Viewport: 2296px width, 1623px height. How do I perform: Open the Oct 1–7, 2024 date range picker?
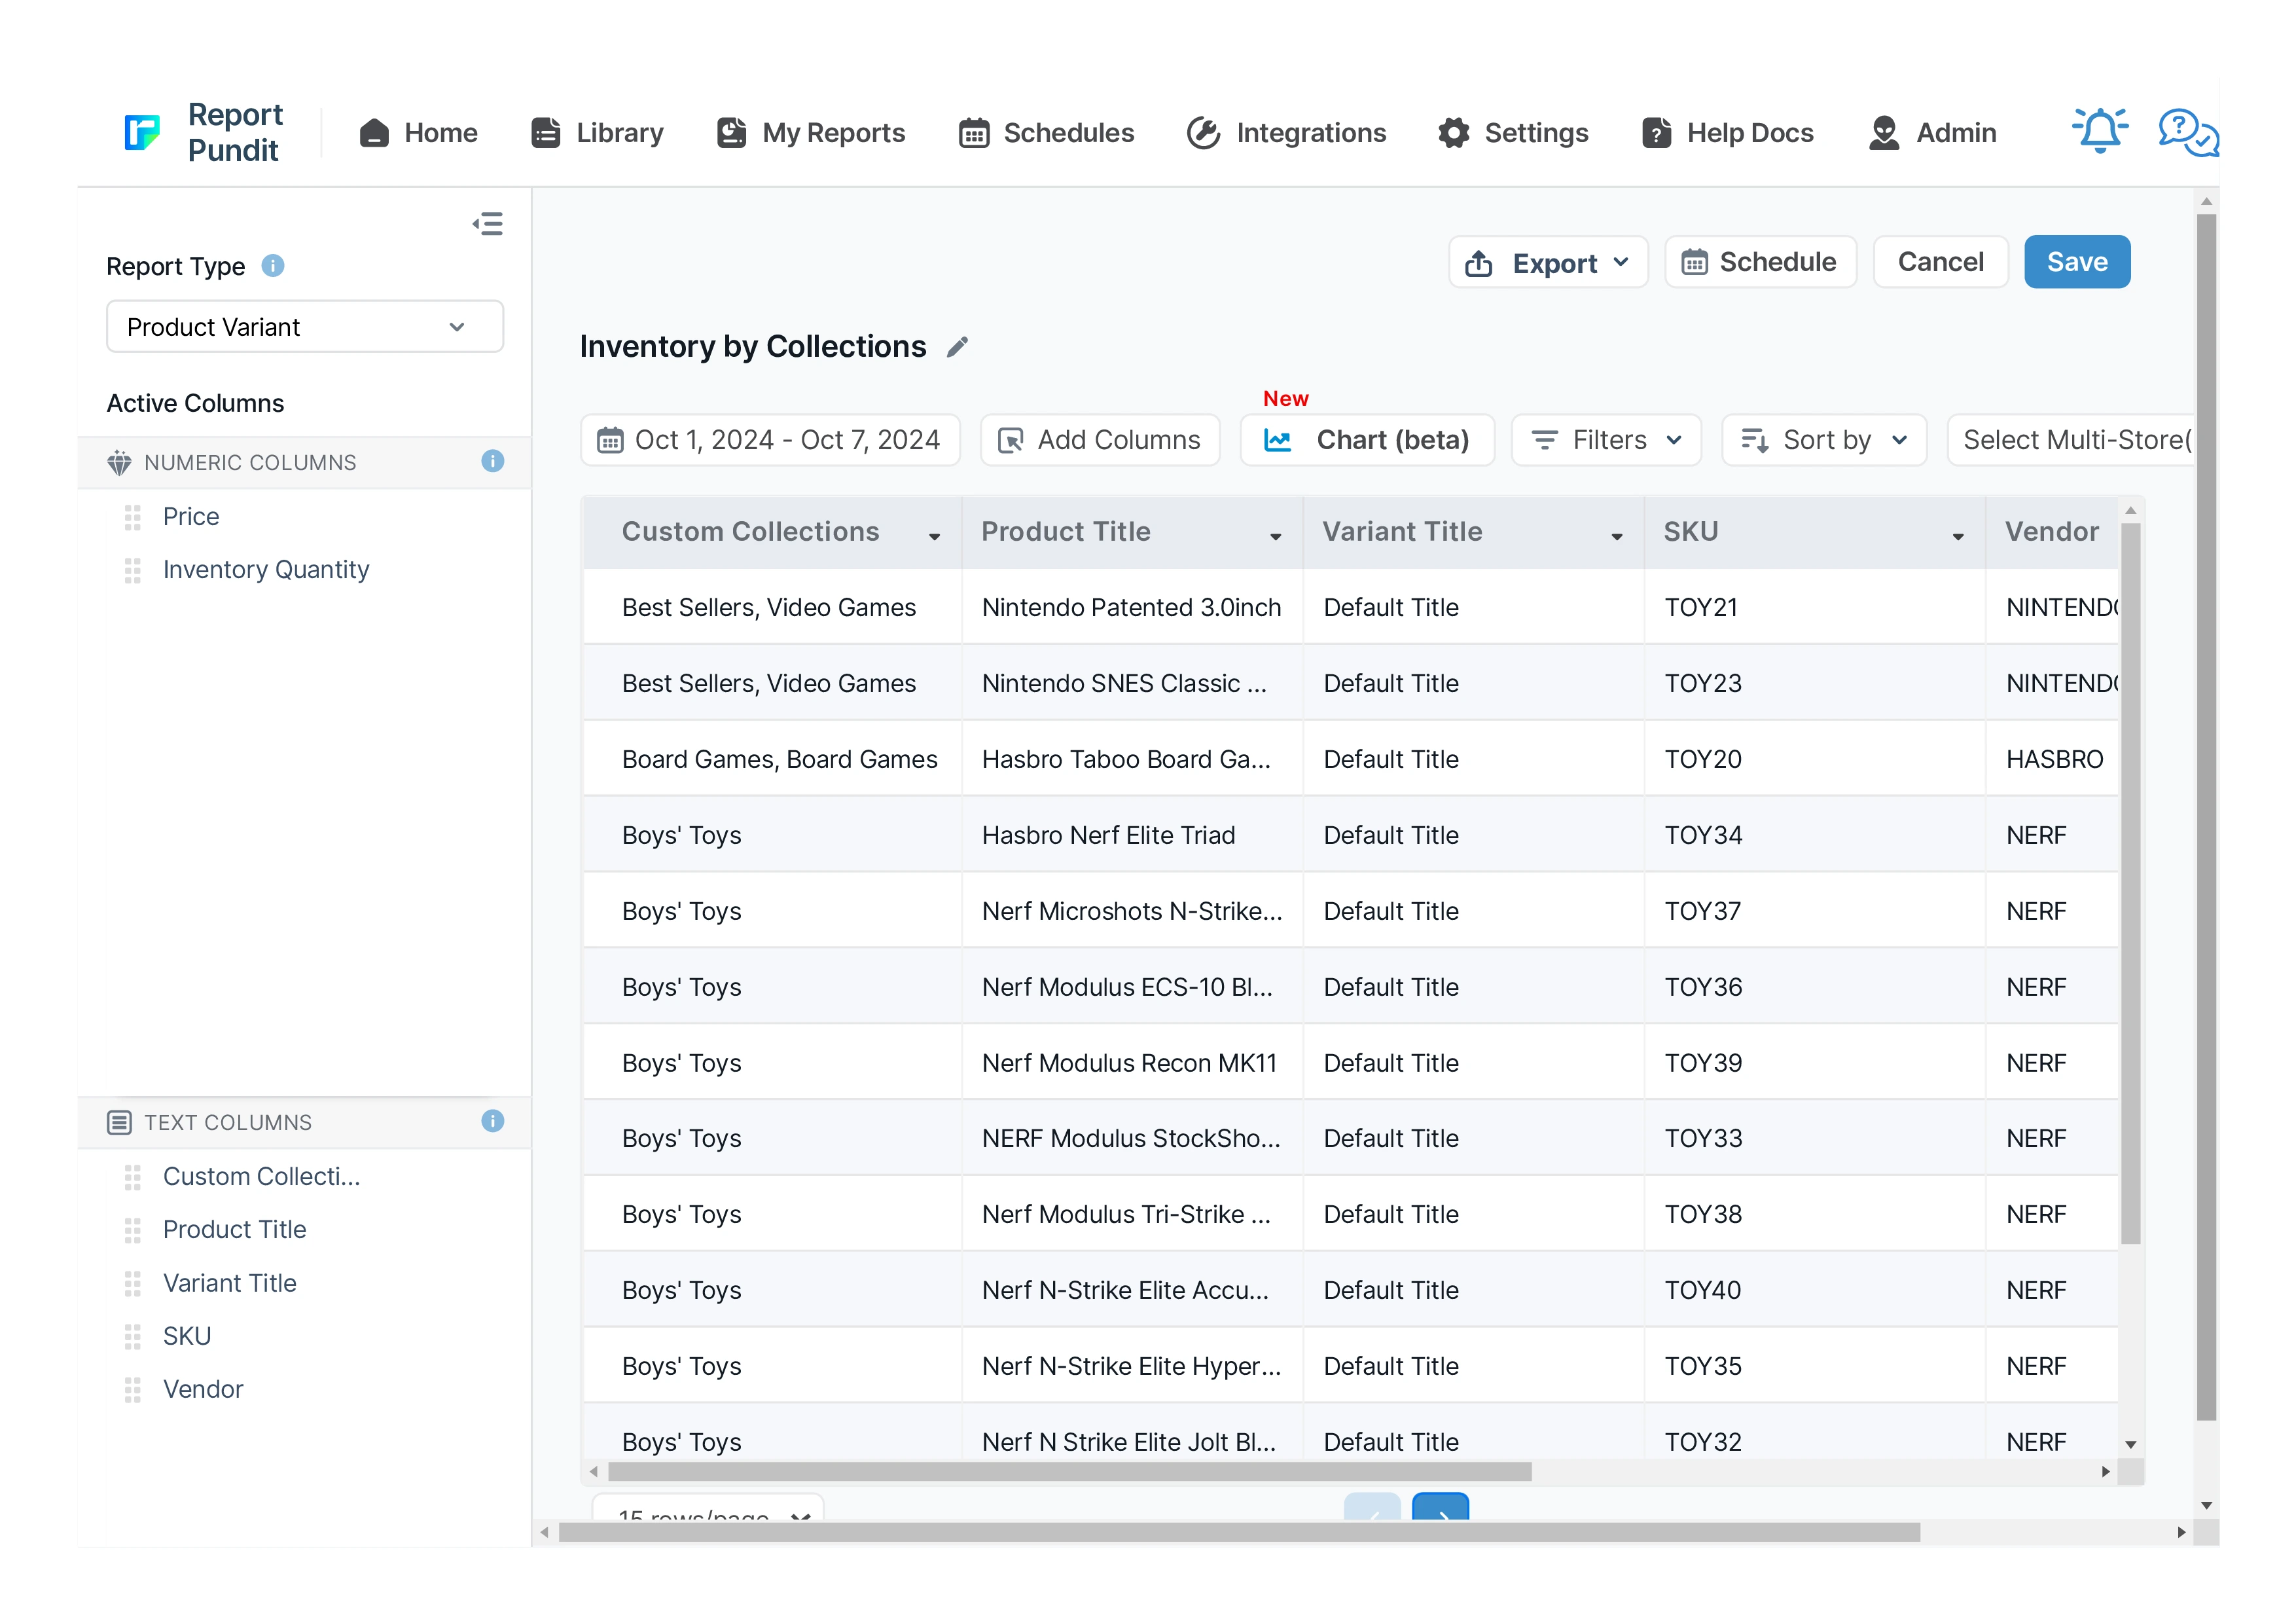pos(769,440)
